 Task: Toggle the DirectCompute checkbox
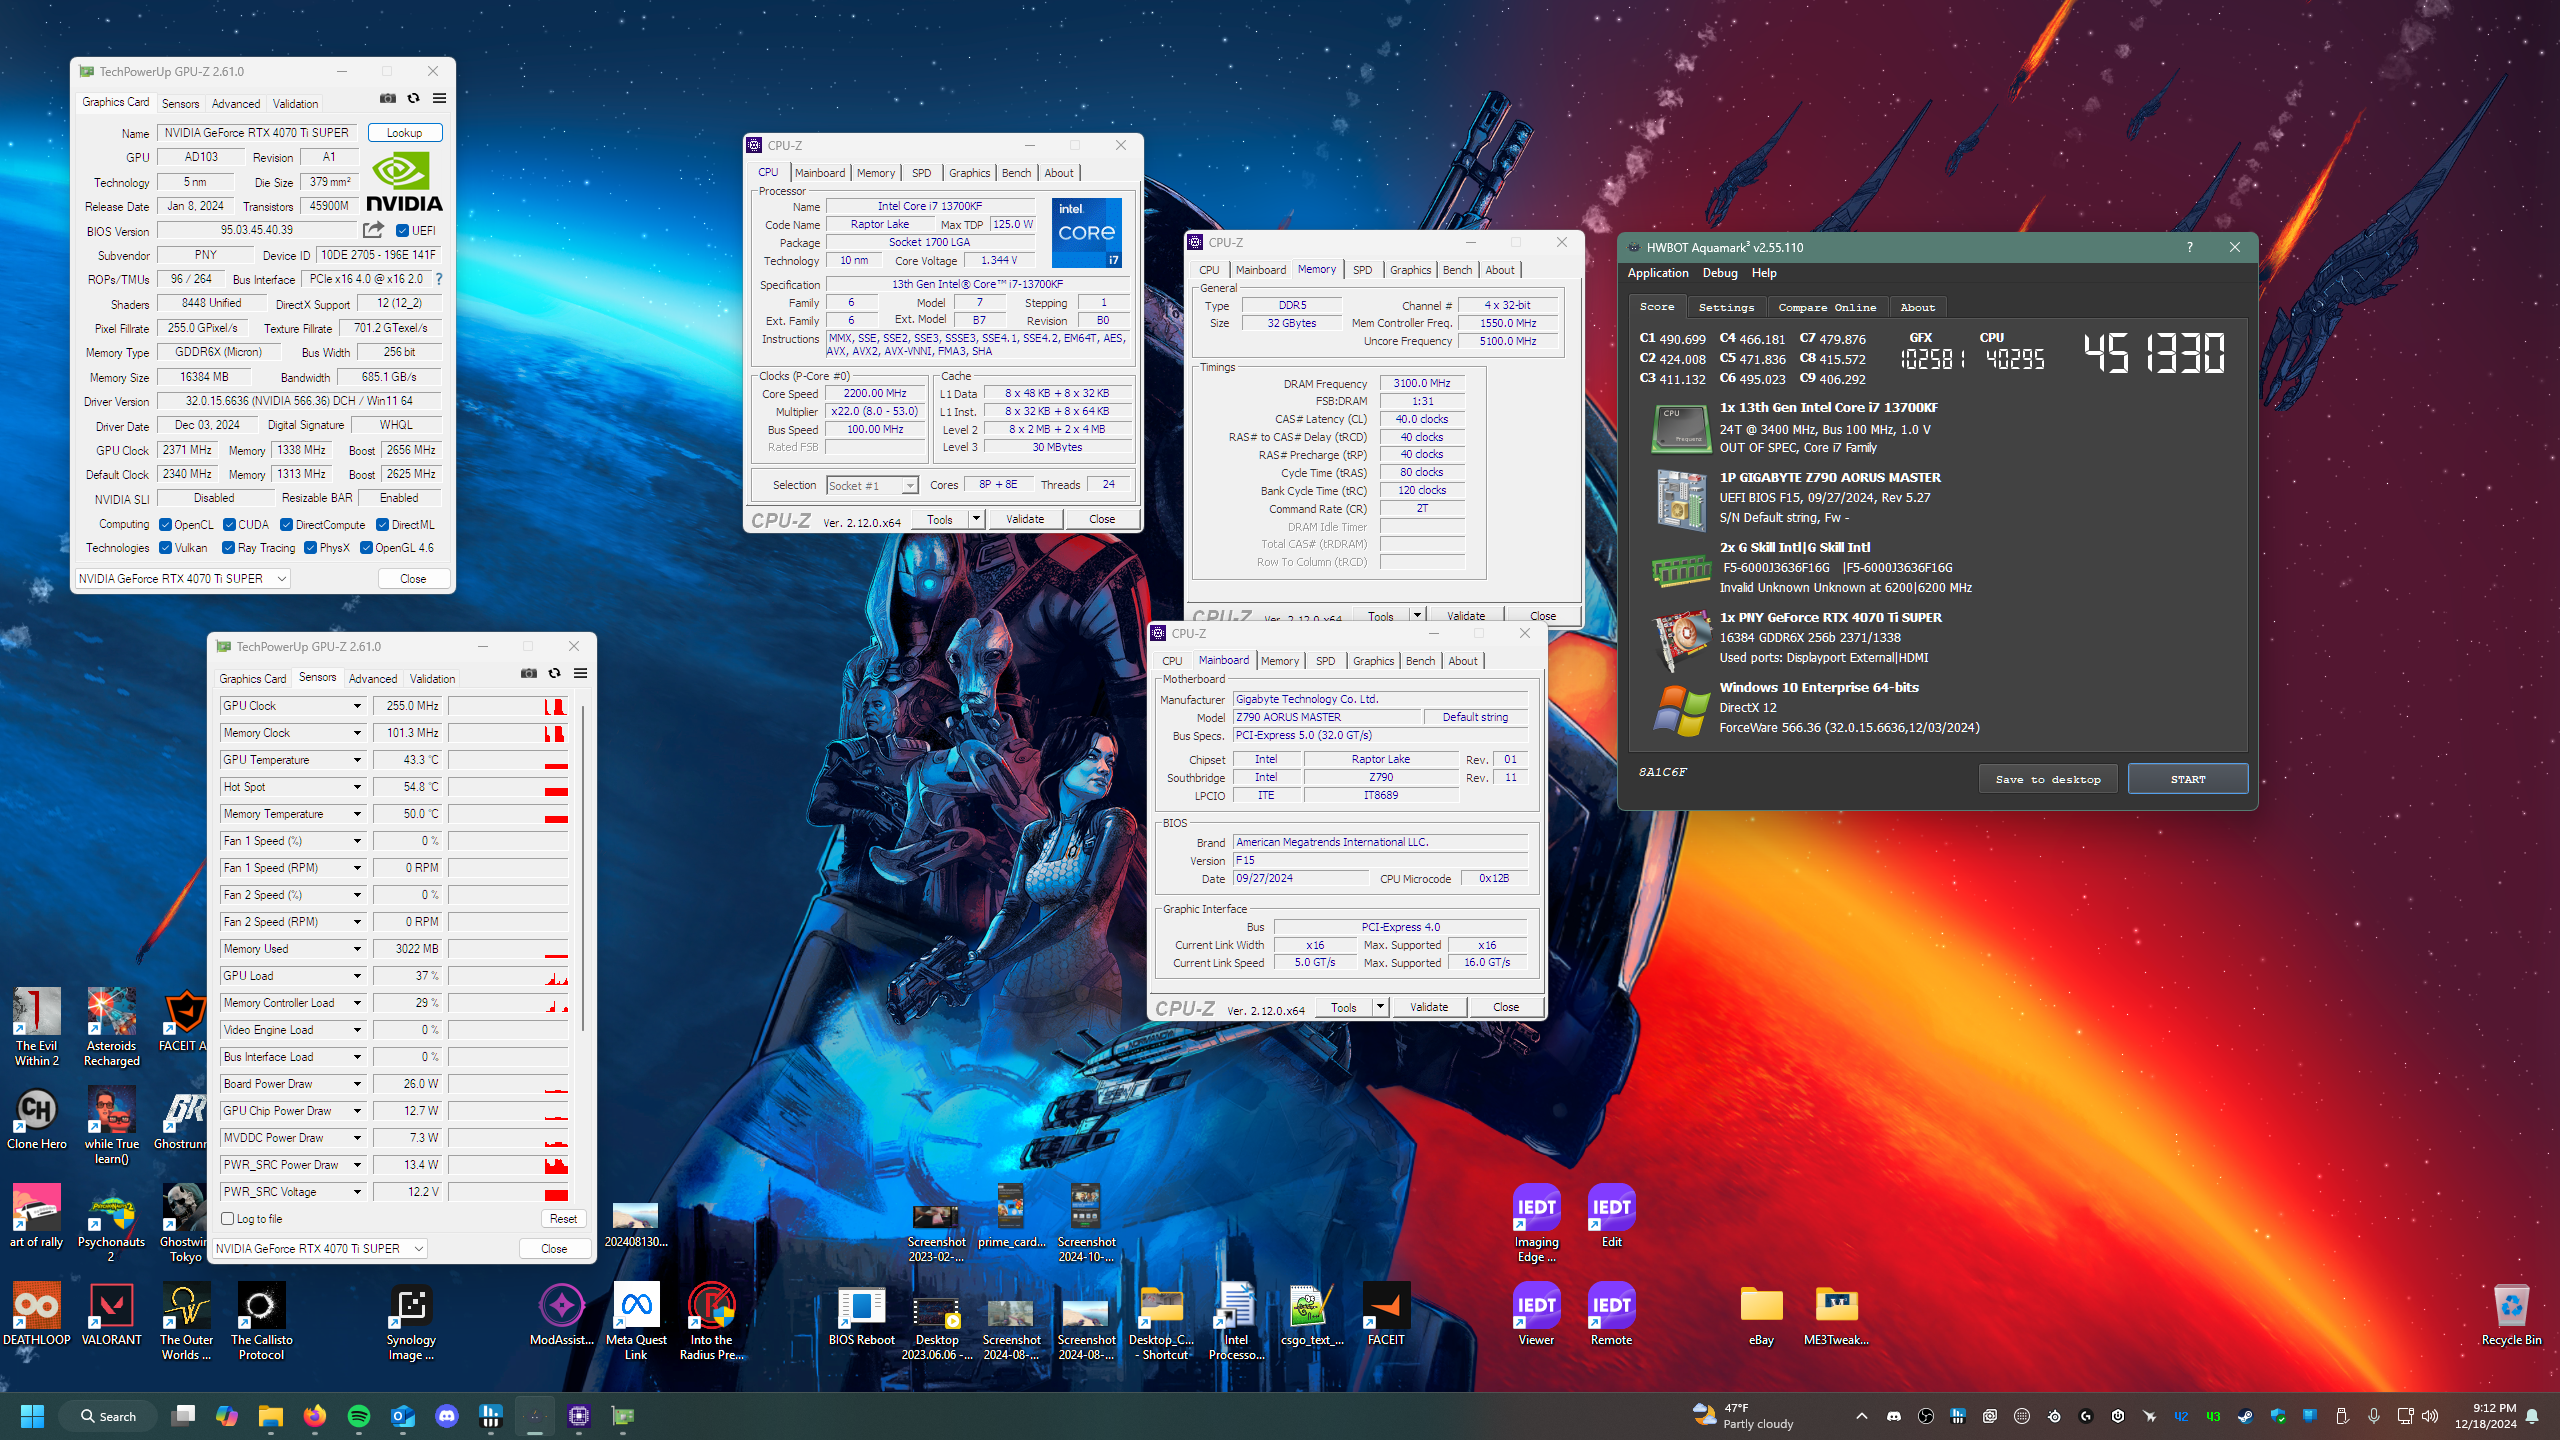click(x=286, y=524)
